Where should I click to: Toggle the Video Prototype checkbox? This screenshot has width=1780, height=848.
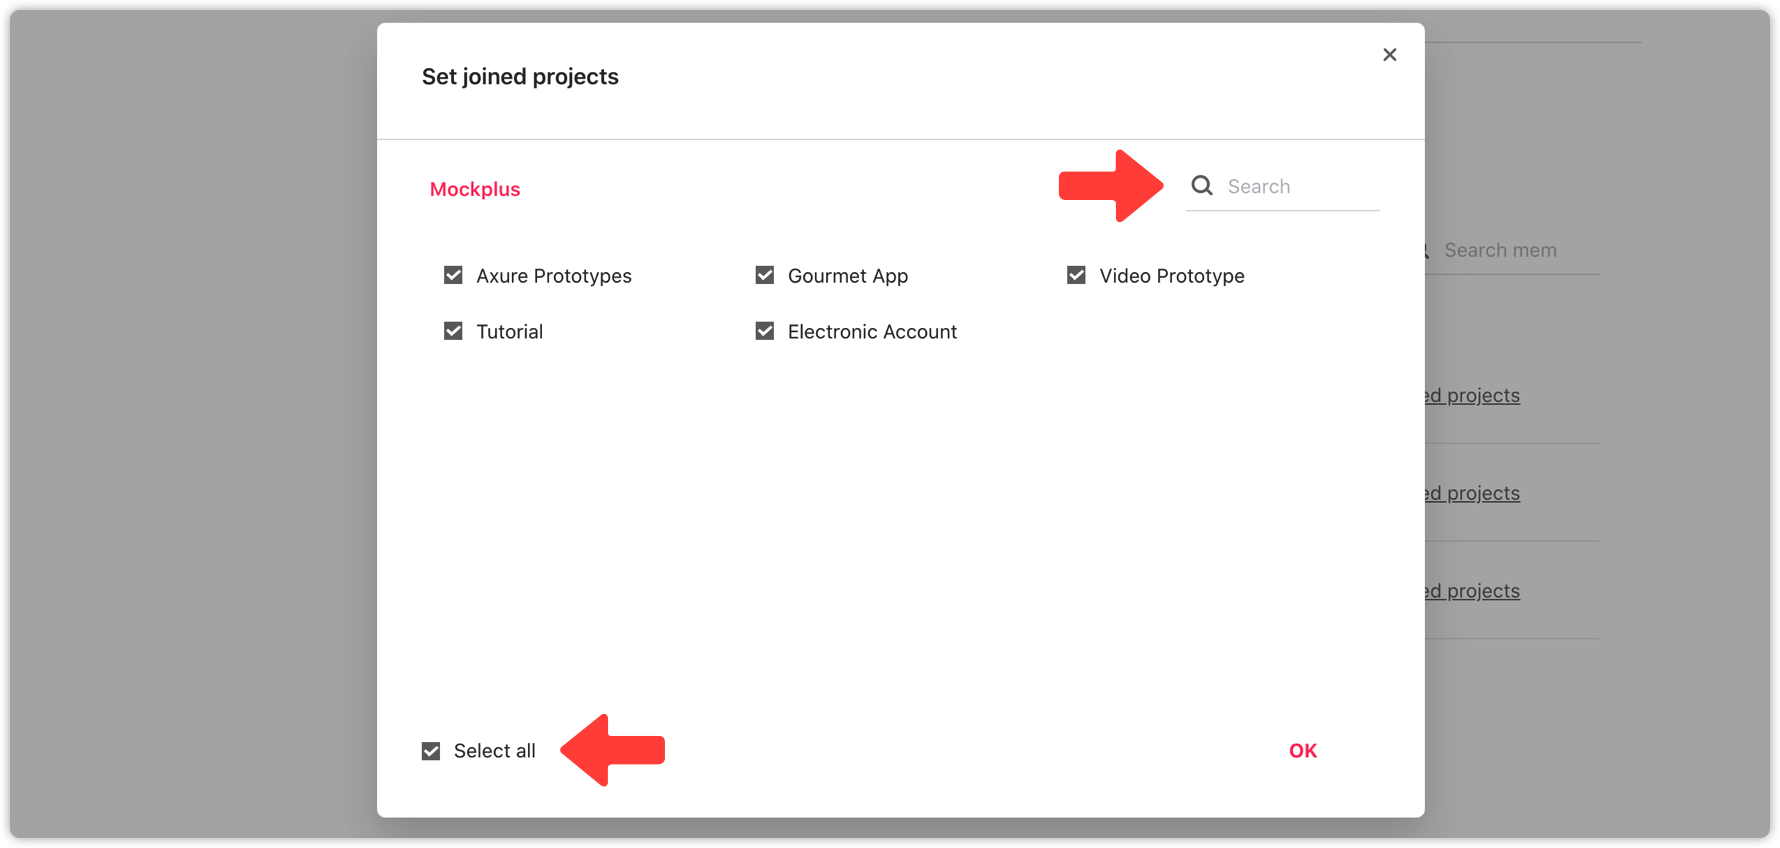1076,275
